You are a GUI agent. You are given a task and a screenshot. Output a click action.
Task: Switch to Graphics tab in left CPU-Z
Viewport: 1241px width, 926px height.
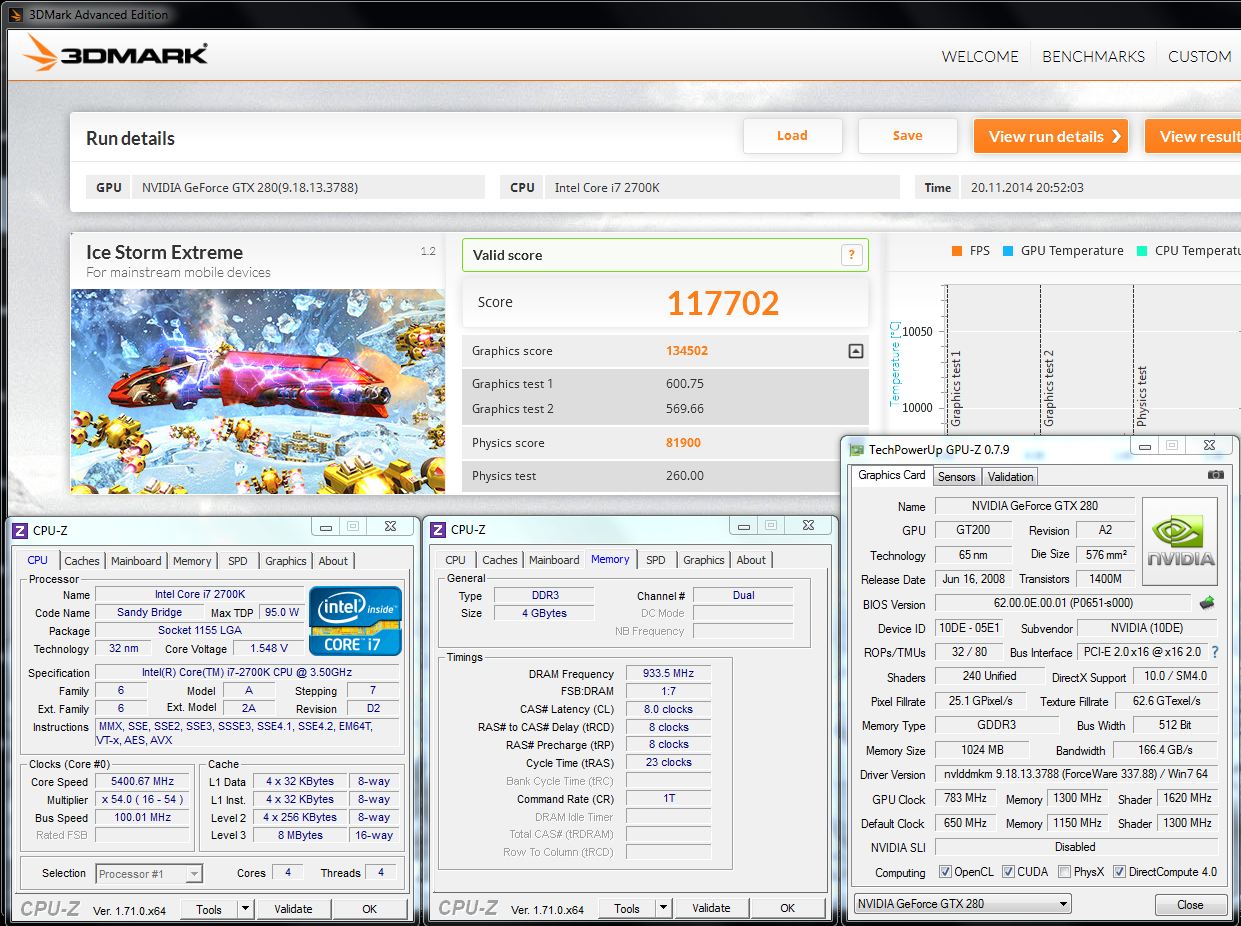[x=286, y=561]
